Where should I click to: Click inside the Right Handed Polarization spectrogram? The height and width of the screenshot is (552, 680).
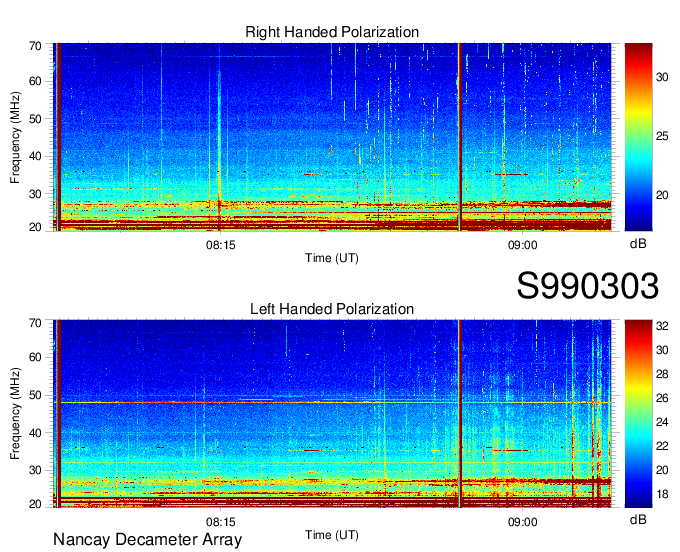[x=332, y=137]
